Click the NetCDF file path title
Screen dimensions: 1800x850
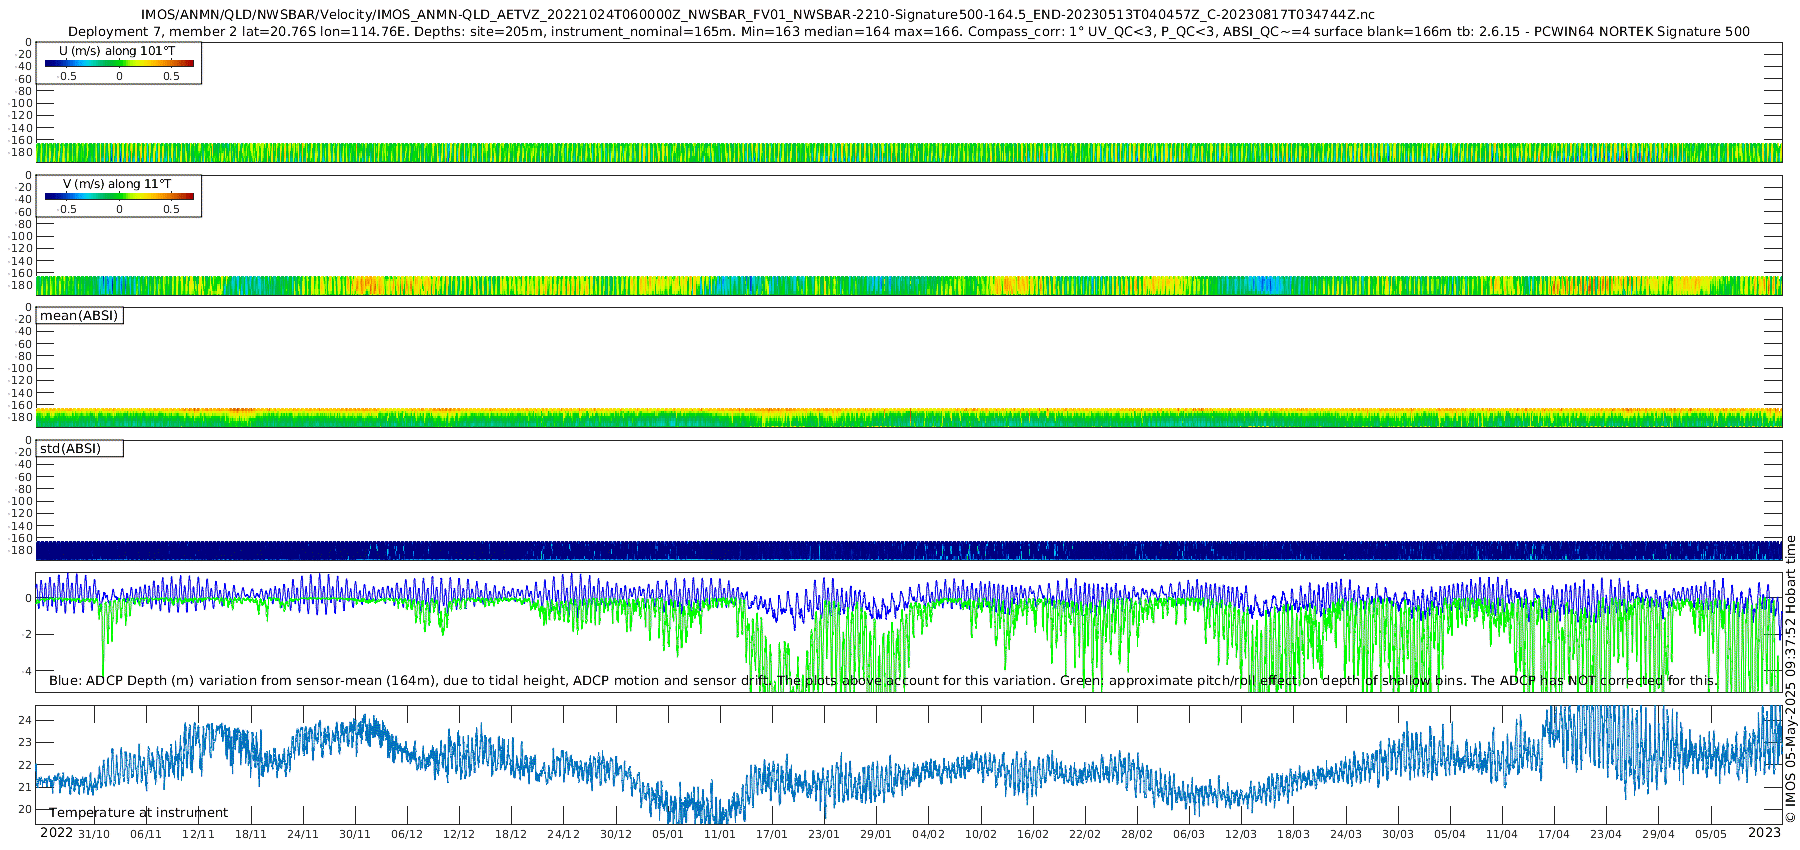pos(757,15)
